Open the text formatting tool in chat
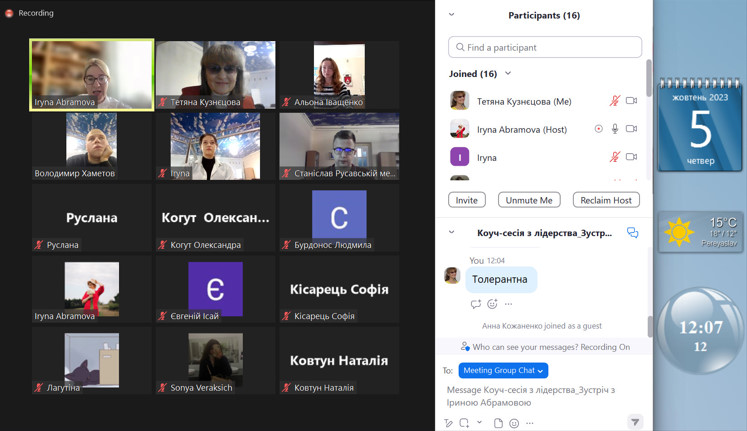 448,423
